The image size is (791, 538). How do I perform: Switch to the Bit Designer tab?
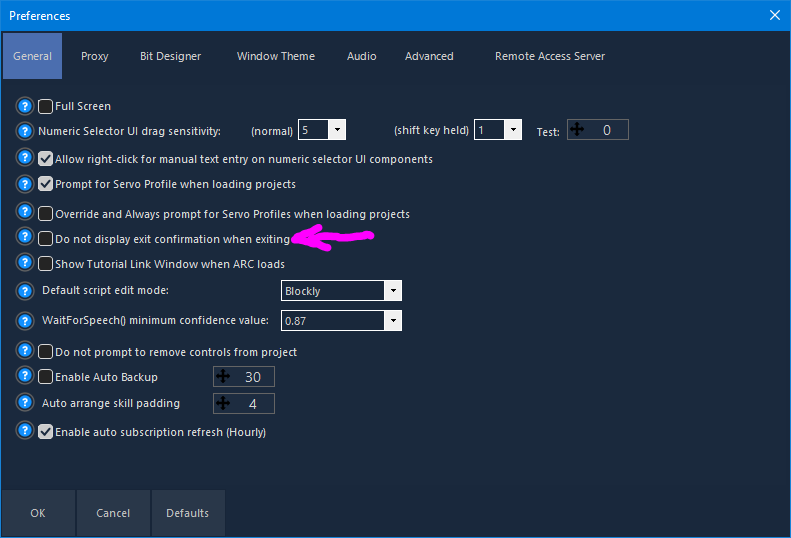[170, 56]
